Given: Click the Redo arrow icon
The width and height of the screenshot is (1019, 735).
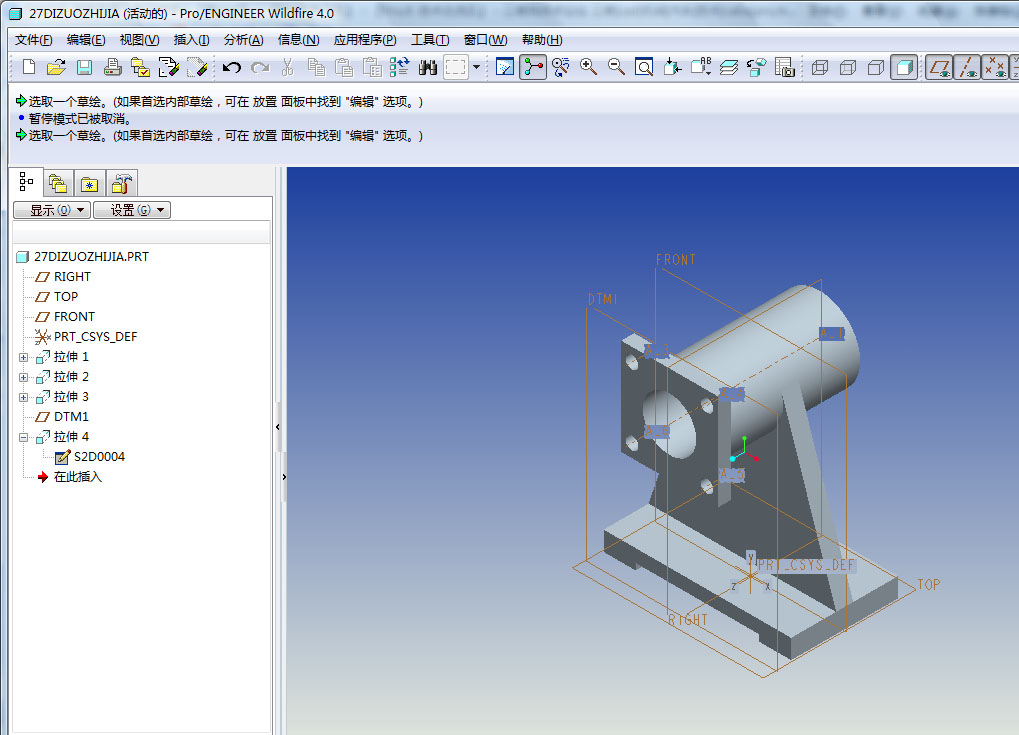Looking at the screenshot, I should [x=260, y=67].
